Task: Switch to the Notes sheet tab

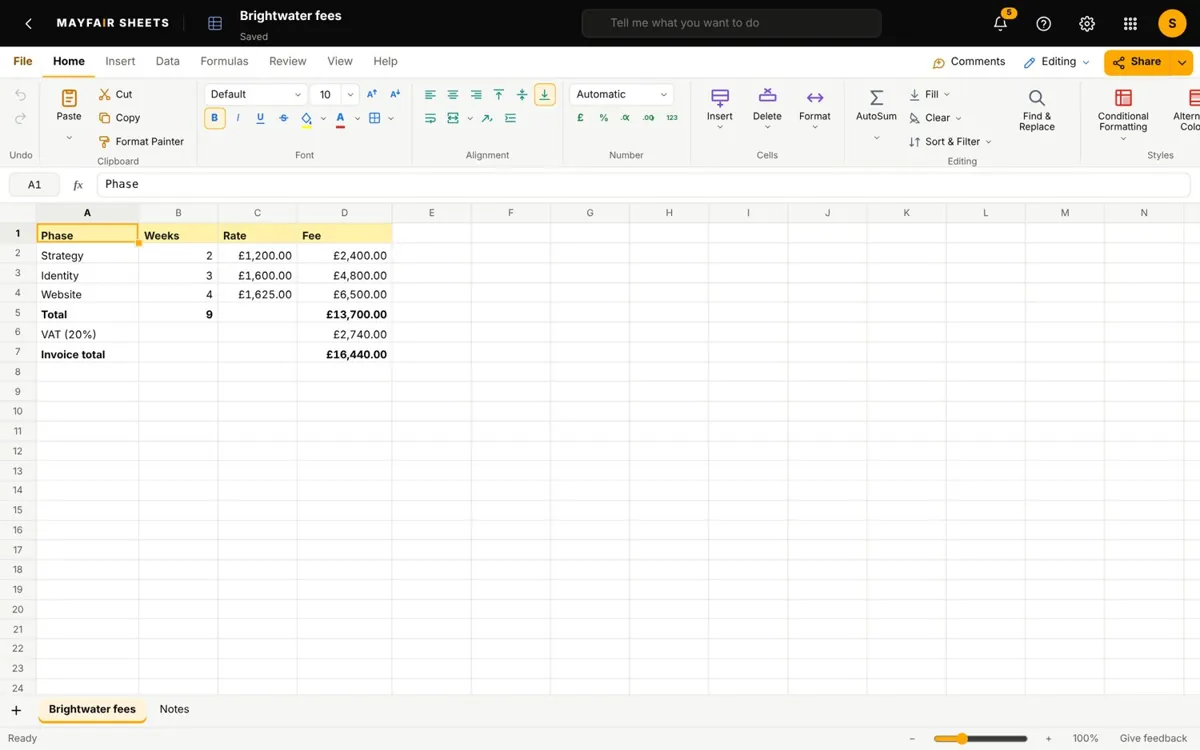Action: click(174, 709)
